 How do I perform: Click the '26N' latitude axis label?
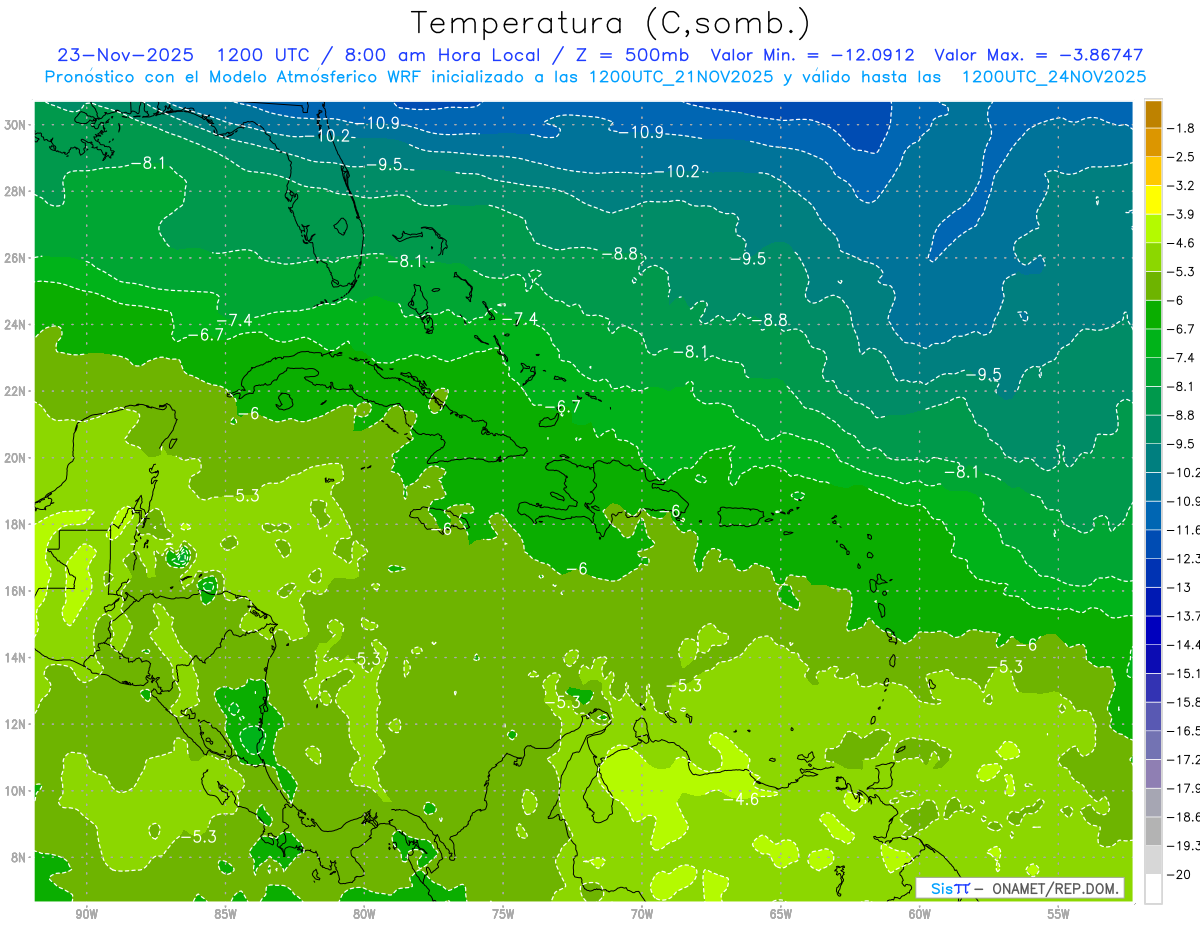coord(14,258)
